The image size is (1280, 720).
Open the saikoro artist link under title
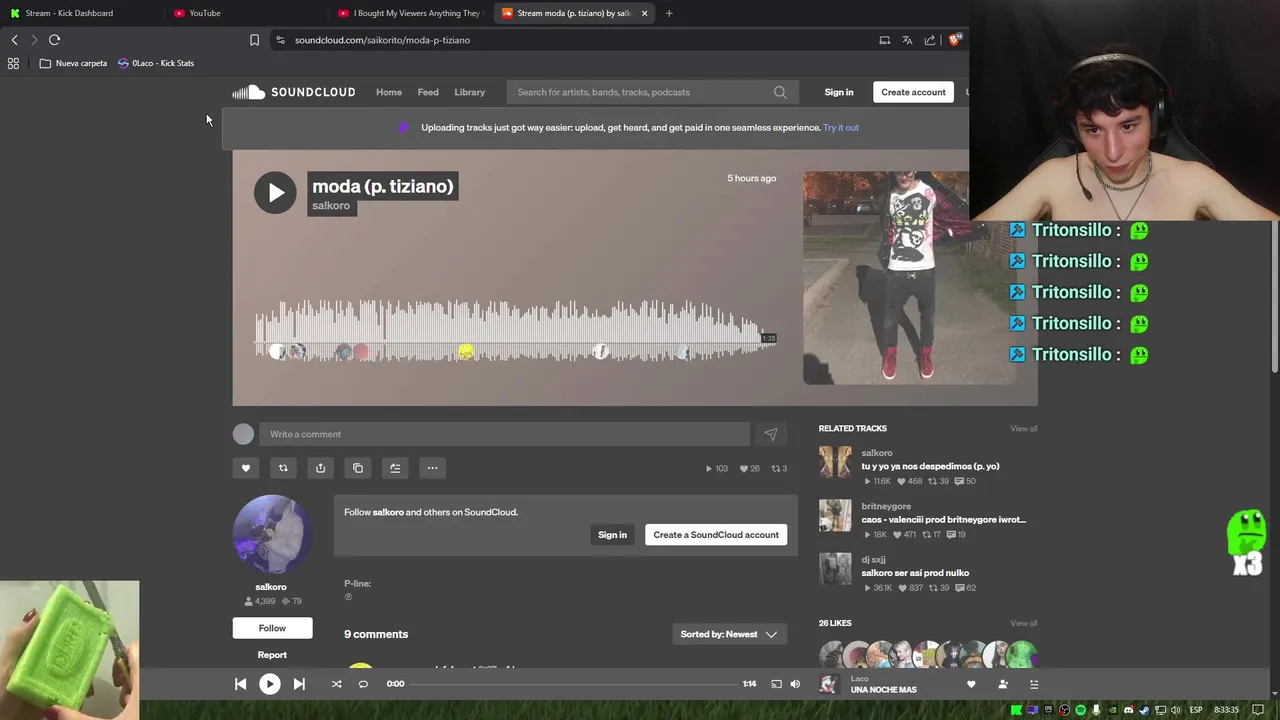[x=331, y=206]
